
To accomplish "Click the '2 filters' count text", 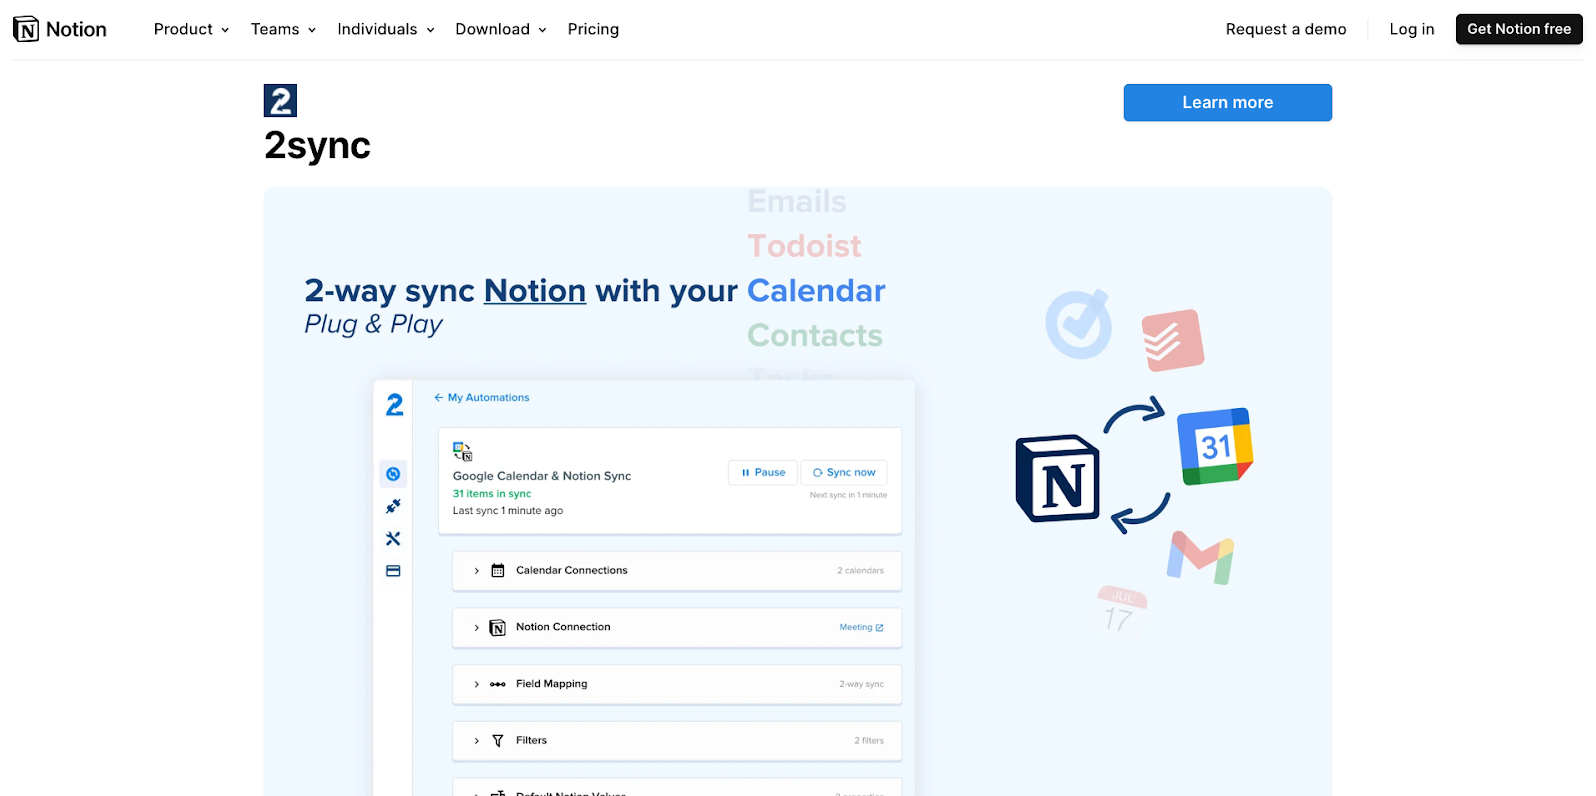I will click(869, 741).
